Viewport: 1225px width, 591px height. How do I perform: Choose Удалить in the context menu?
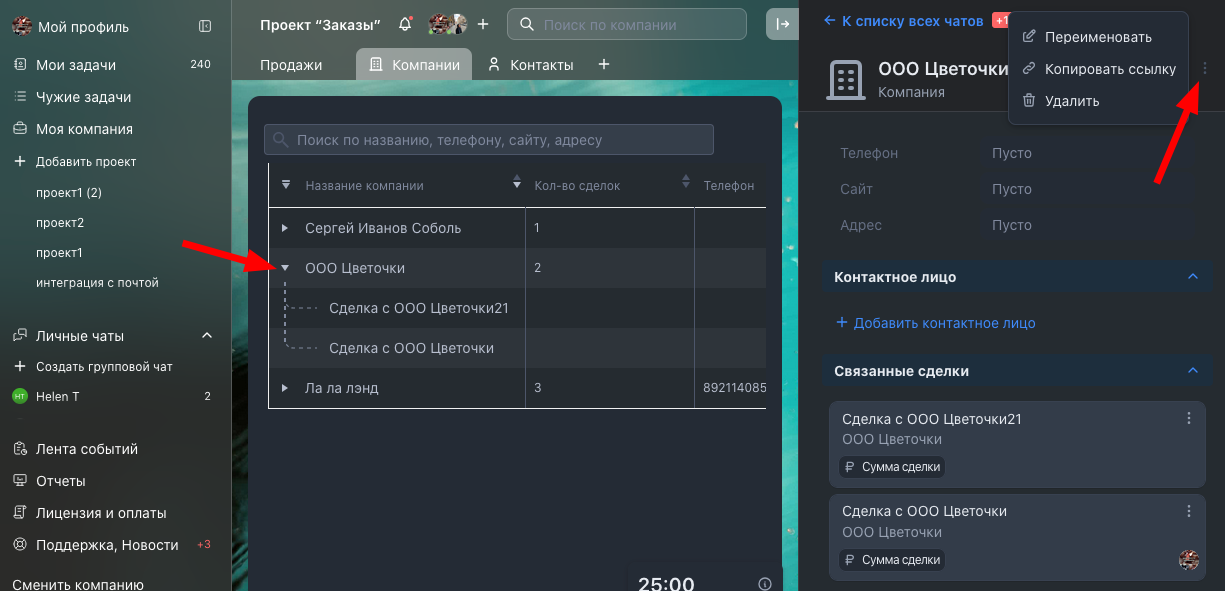1071,101
